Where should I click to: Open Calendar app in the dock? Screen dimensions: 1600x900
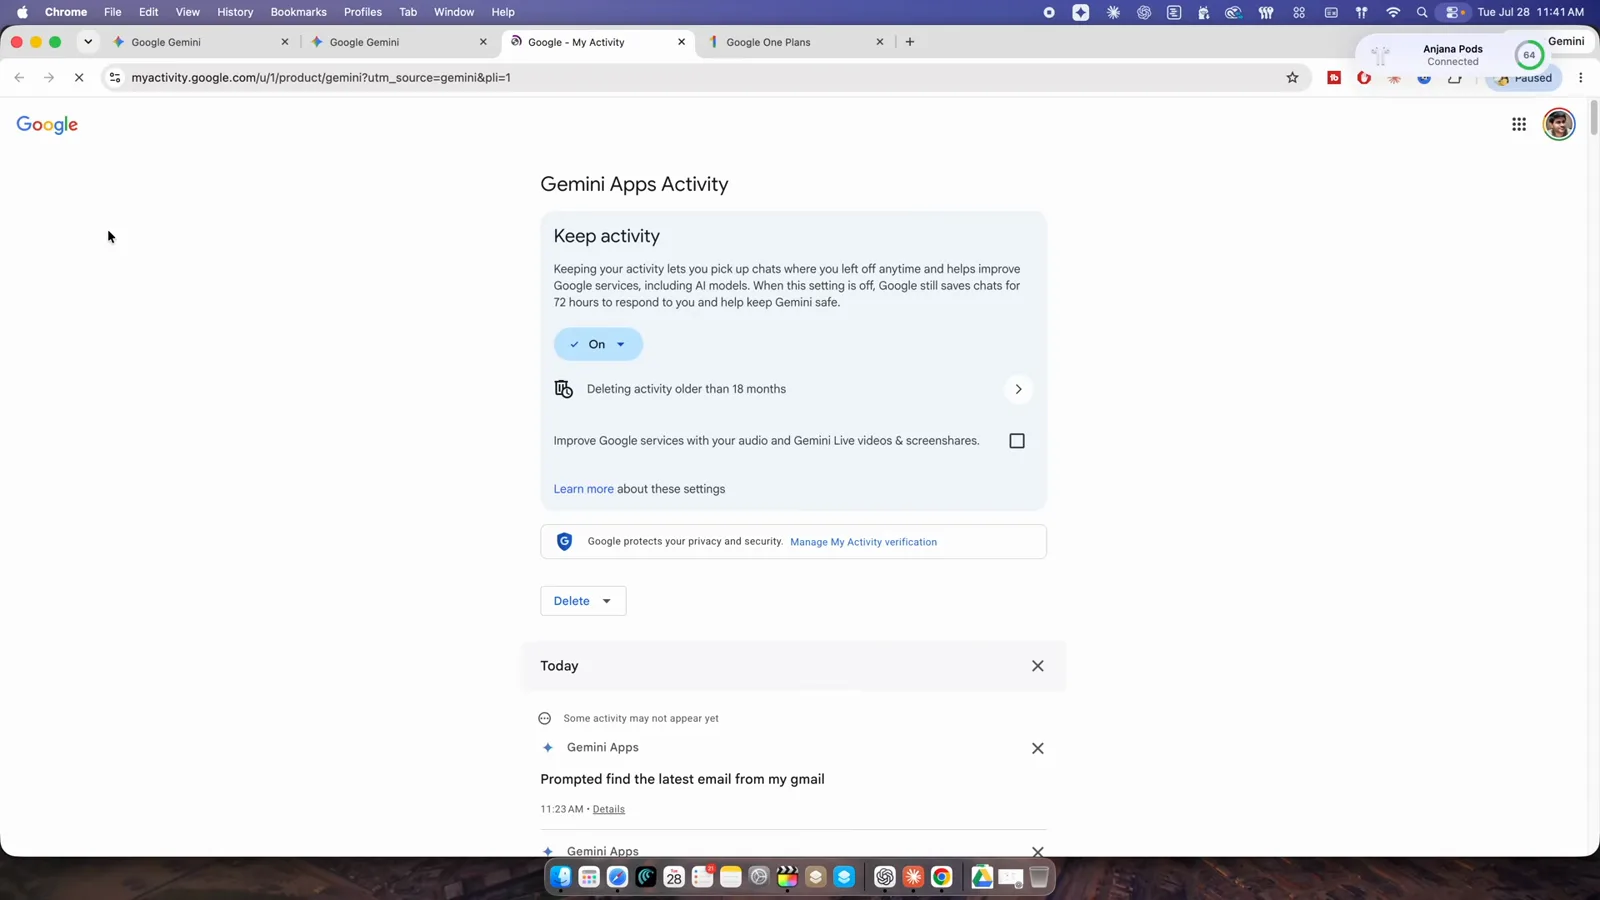pos(674,877)
